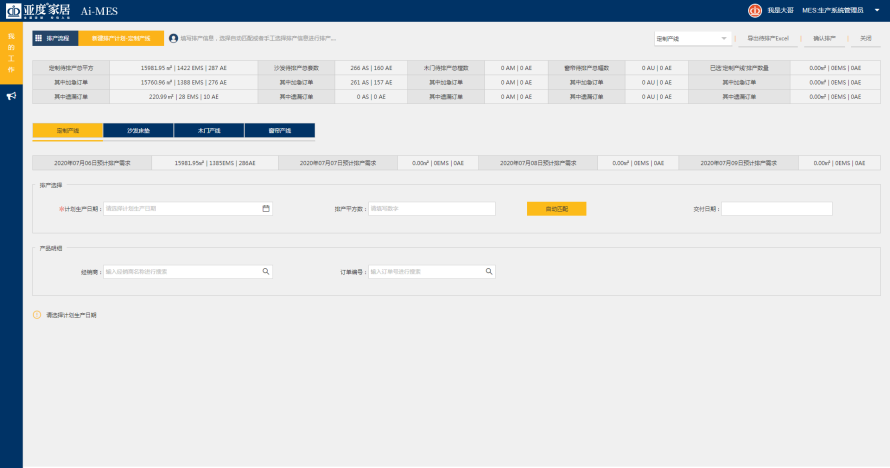Click the 计划生产日期 date input
Screen dimensions: 890x468
pyautogui.click(x=188, y=208)
